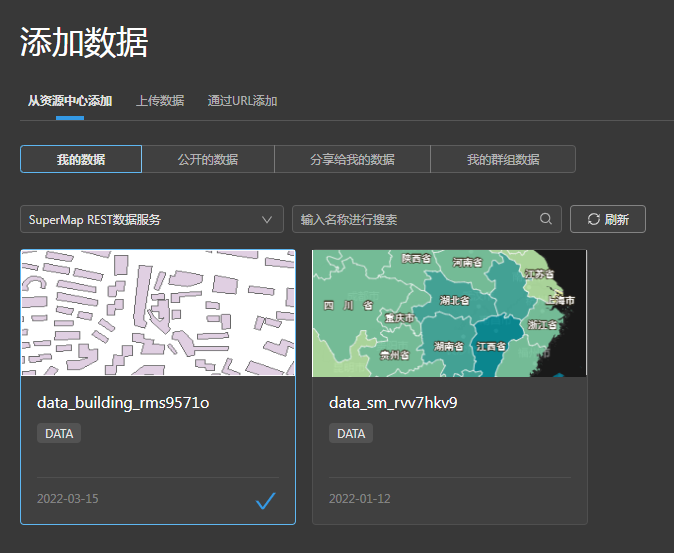The width and height of the screenshot is (674, 553).
Task: Select the 公开的数据 filter option
Action: [208, 159]
